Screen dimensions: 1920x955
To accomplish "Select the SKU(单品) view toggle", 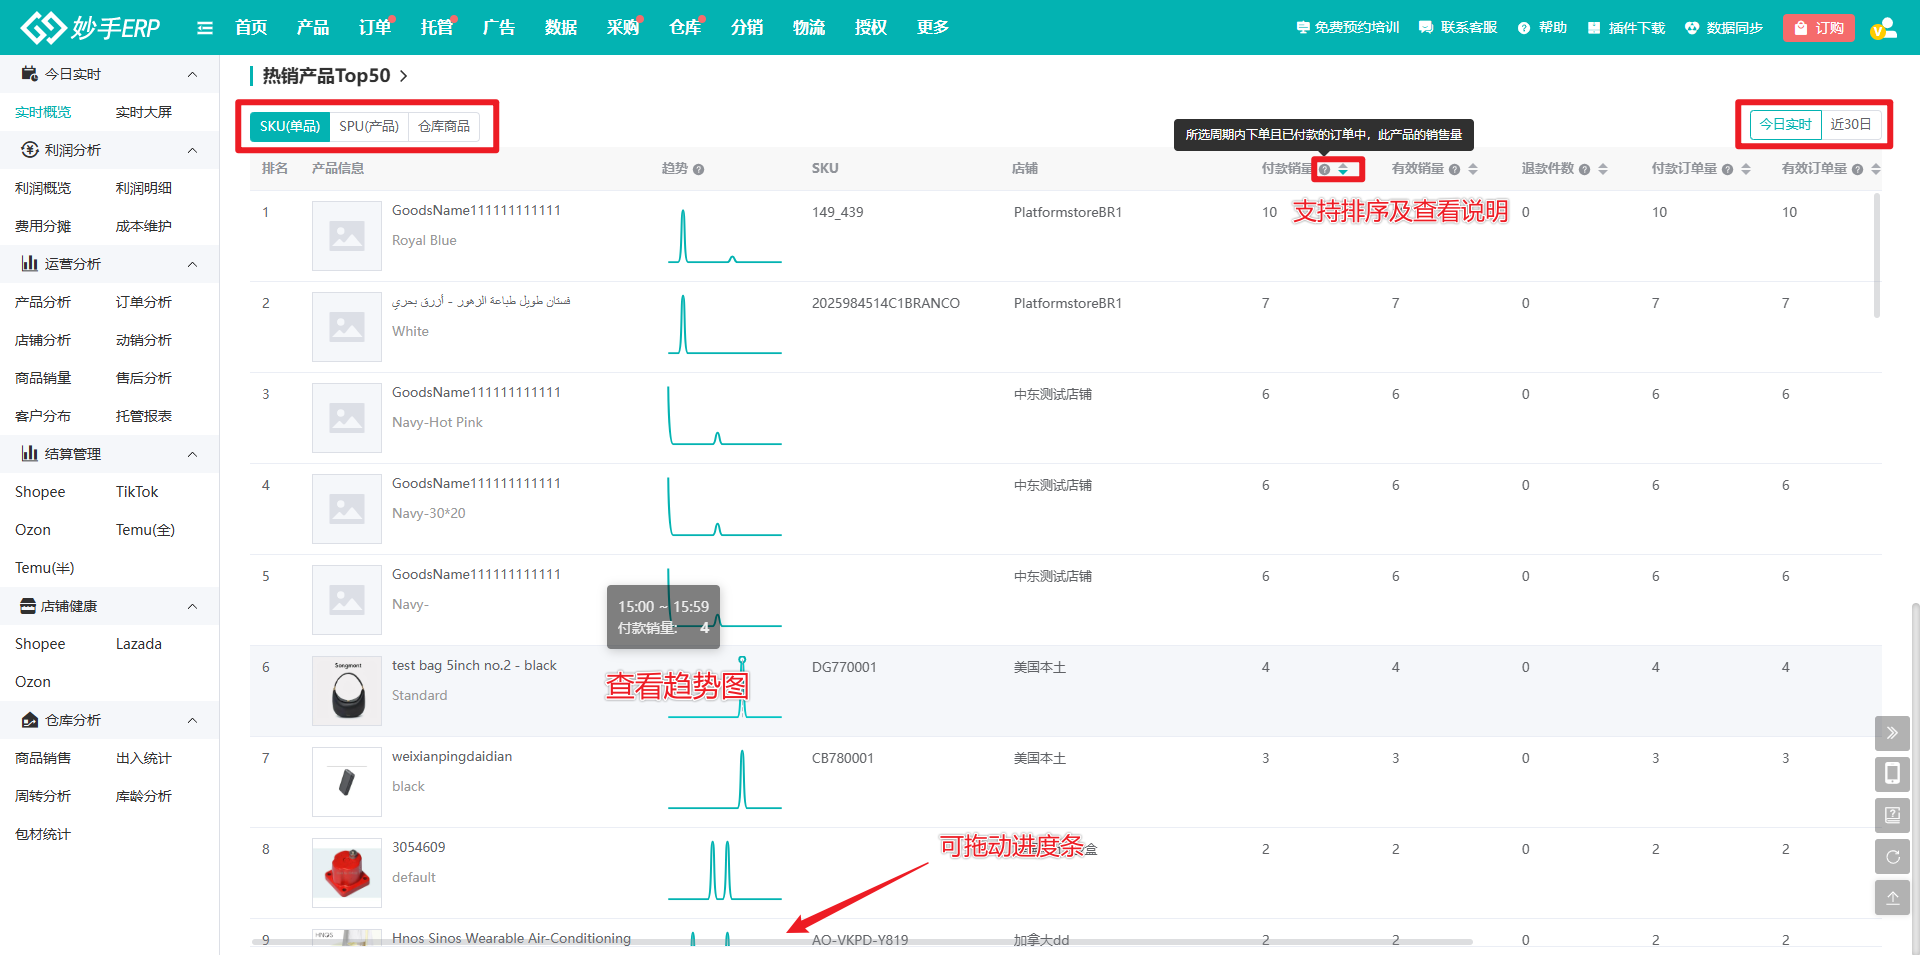I will tap(289, 126).
